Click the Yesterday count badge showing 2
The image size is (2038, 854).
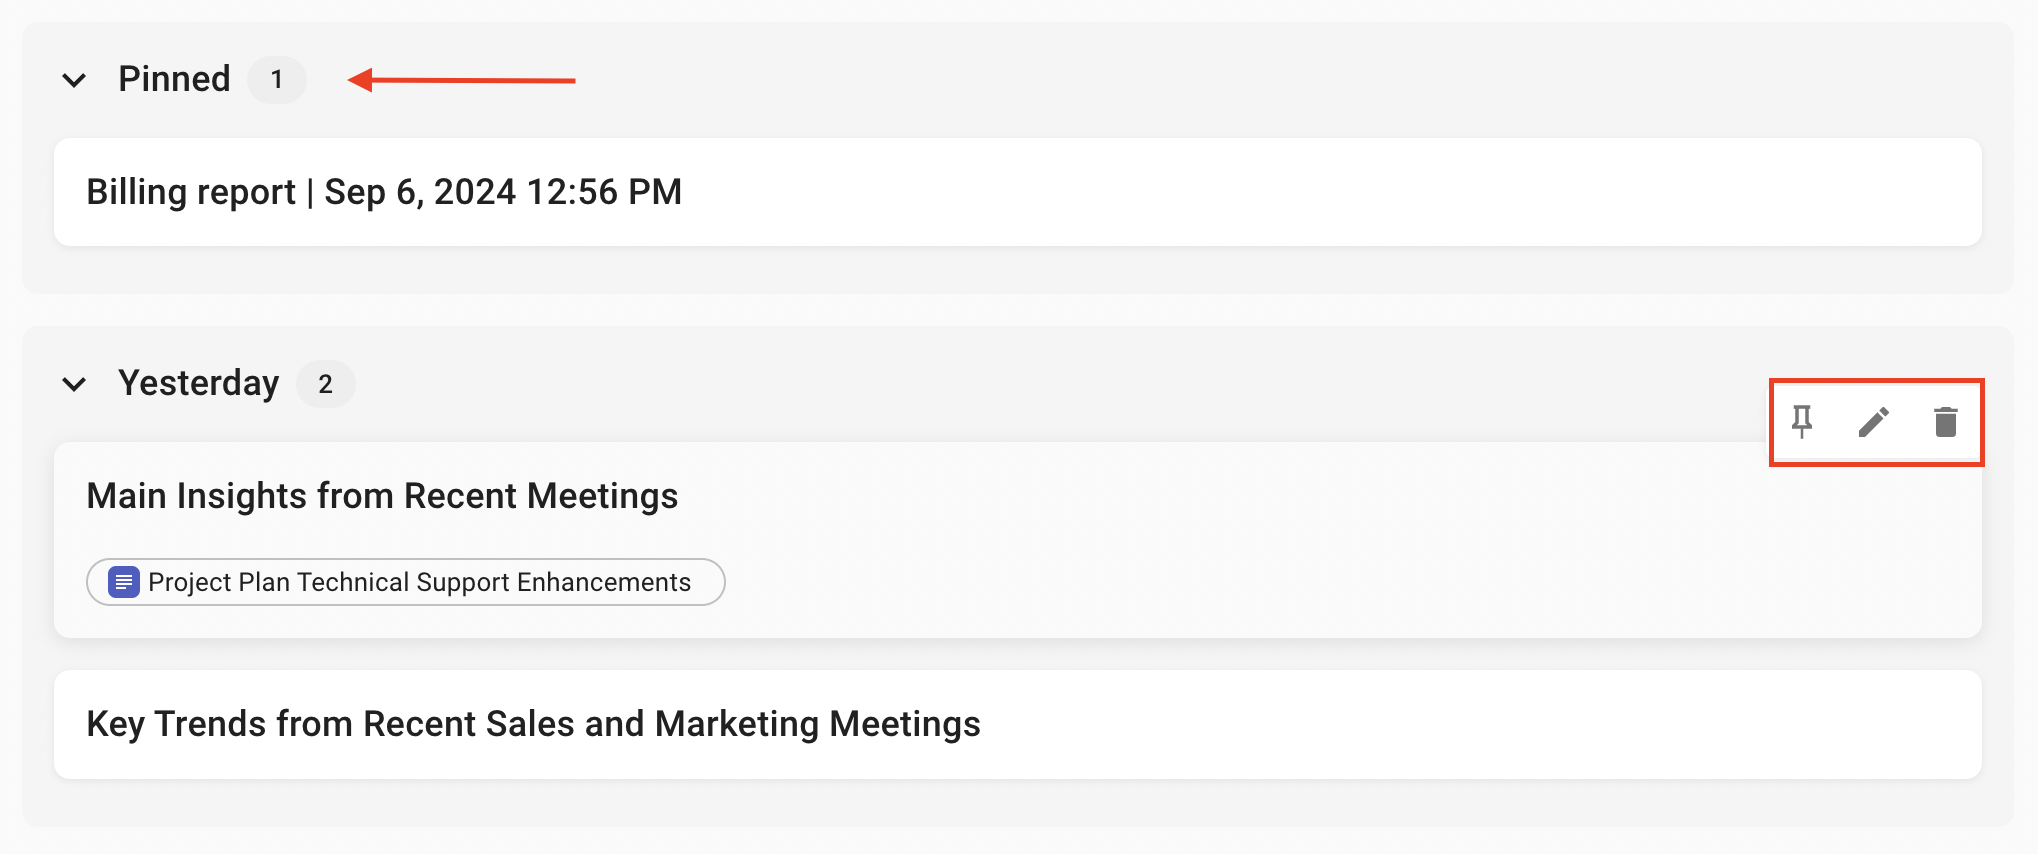point(325,384)
